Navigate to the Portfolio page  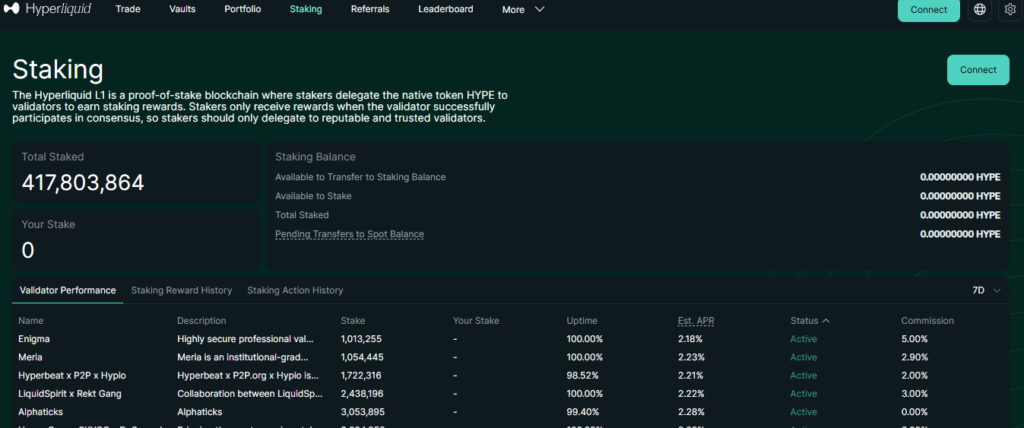coord(242,9)
